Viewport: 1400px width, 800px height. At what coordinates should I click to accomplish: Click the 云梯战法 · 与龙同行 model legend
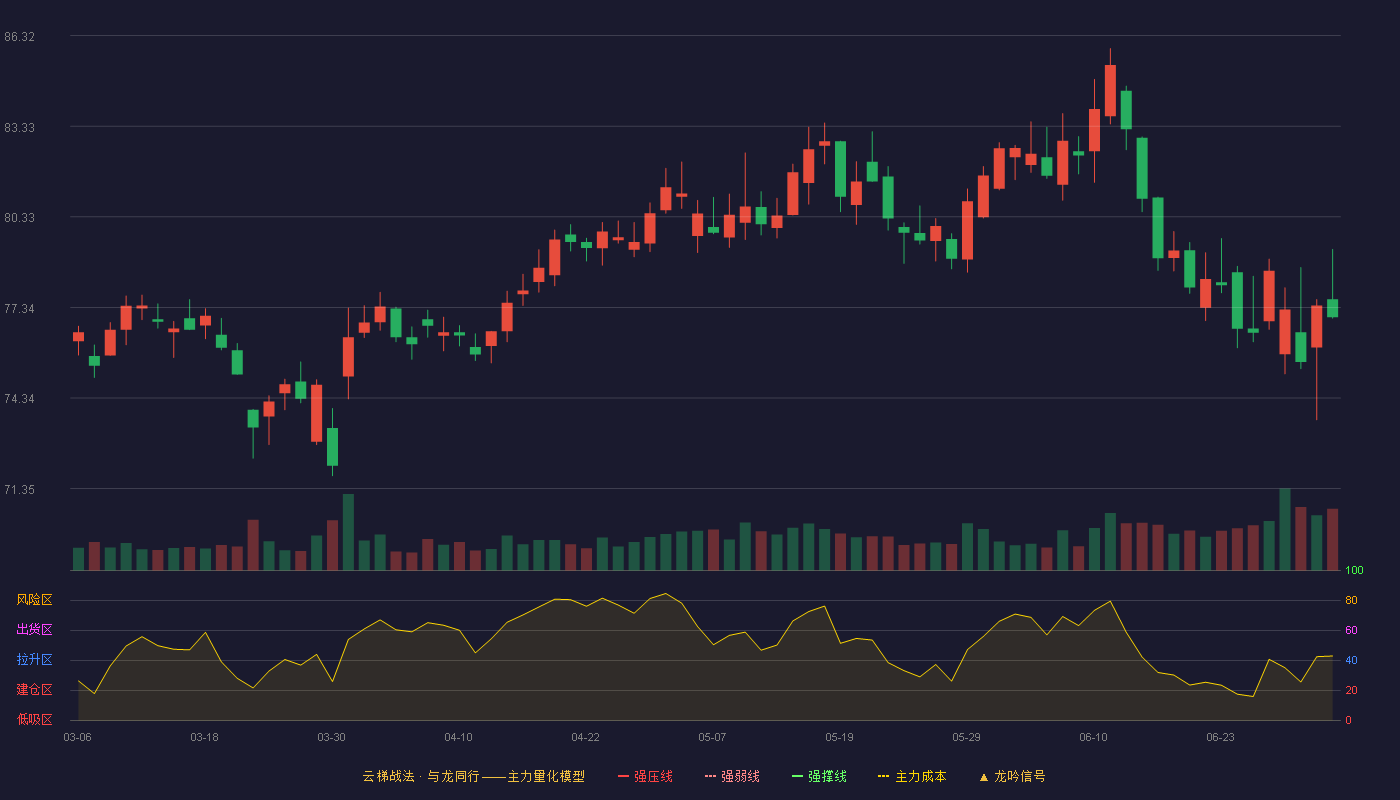click(x=473, y=776)
